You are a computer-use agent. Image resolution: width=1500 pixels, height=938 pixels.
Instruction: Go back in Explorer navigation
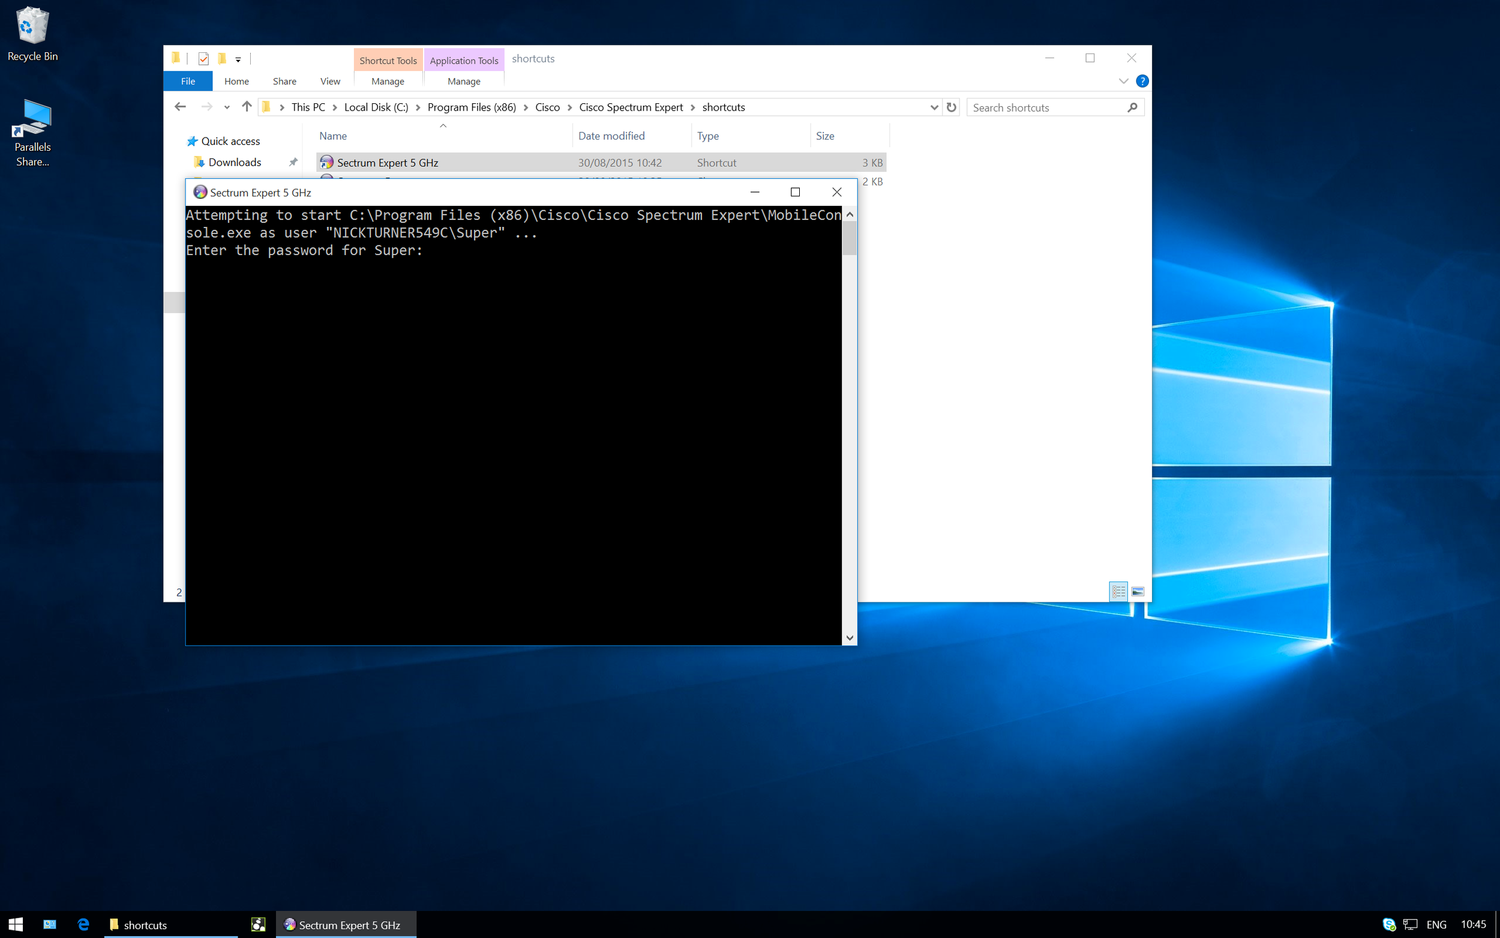[x=180, y=107]
